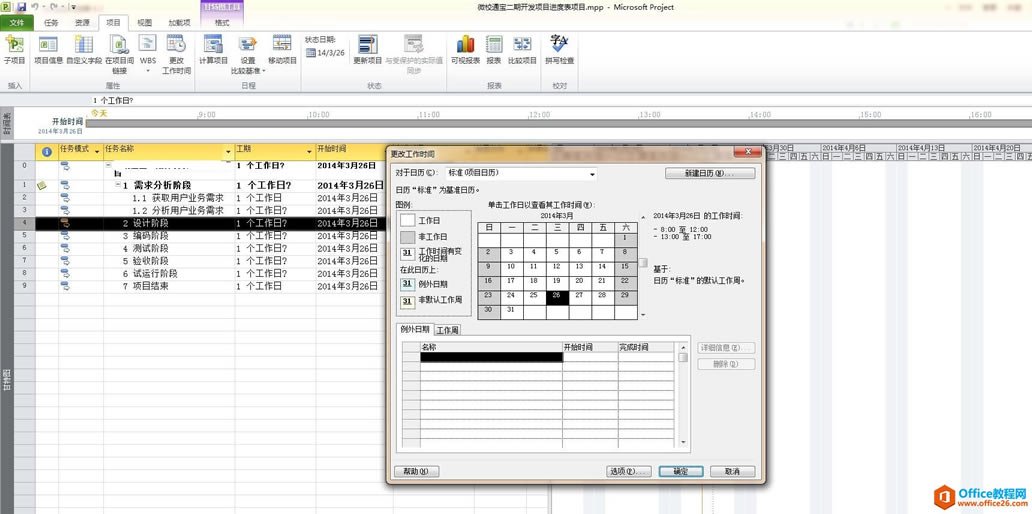Click the 更新项目 (Update Project) icon
This screenshot has height=514, width=1032.
point(367,49)
